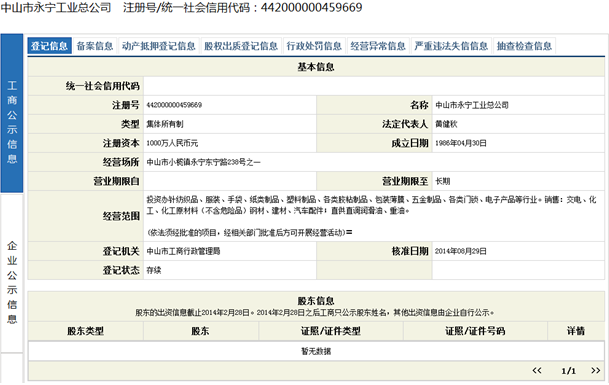Click the 统一社会信用代码 label
Image resolution: width=609 pixels, height=385 pixels.
[x=103, y=86]
